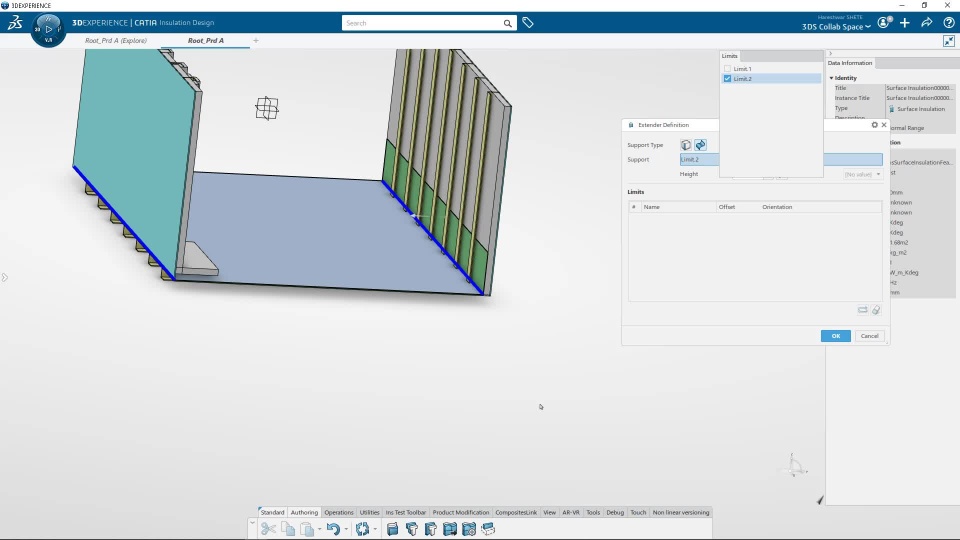Screen dimensions: 960x540
Task: Click the Update cycle icon
Action: (362, 529)
